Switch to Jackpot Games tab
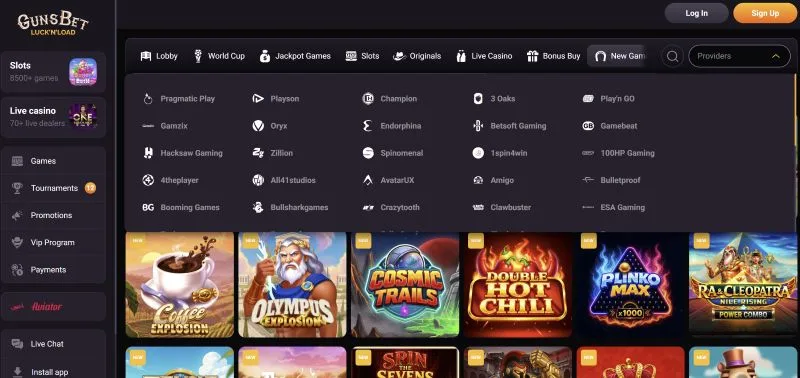This screenshot has height=378, width=800. coord(295,56)
